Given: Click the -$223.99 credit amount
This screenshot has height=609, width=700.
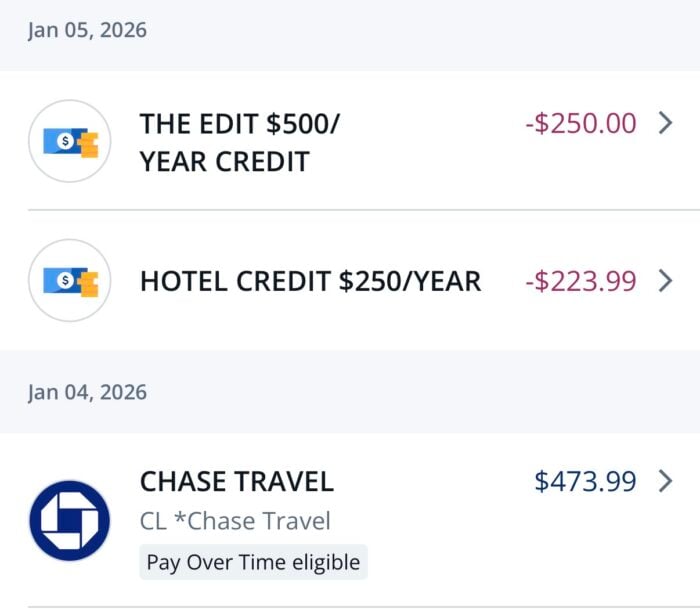Looking at the screenshot, I should click(580, 281).
